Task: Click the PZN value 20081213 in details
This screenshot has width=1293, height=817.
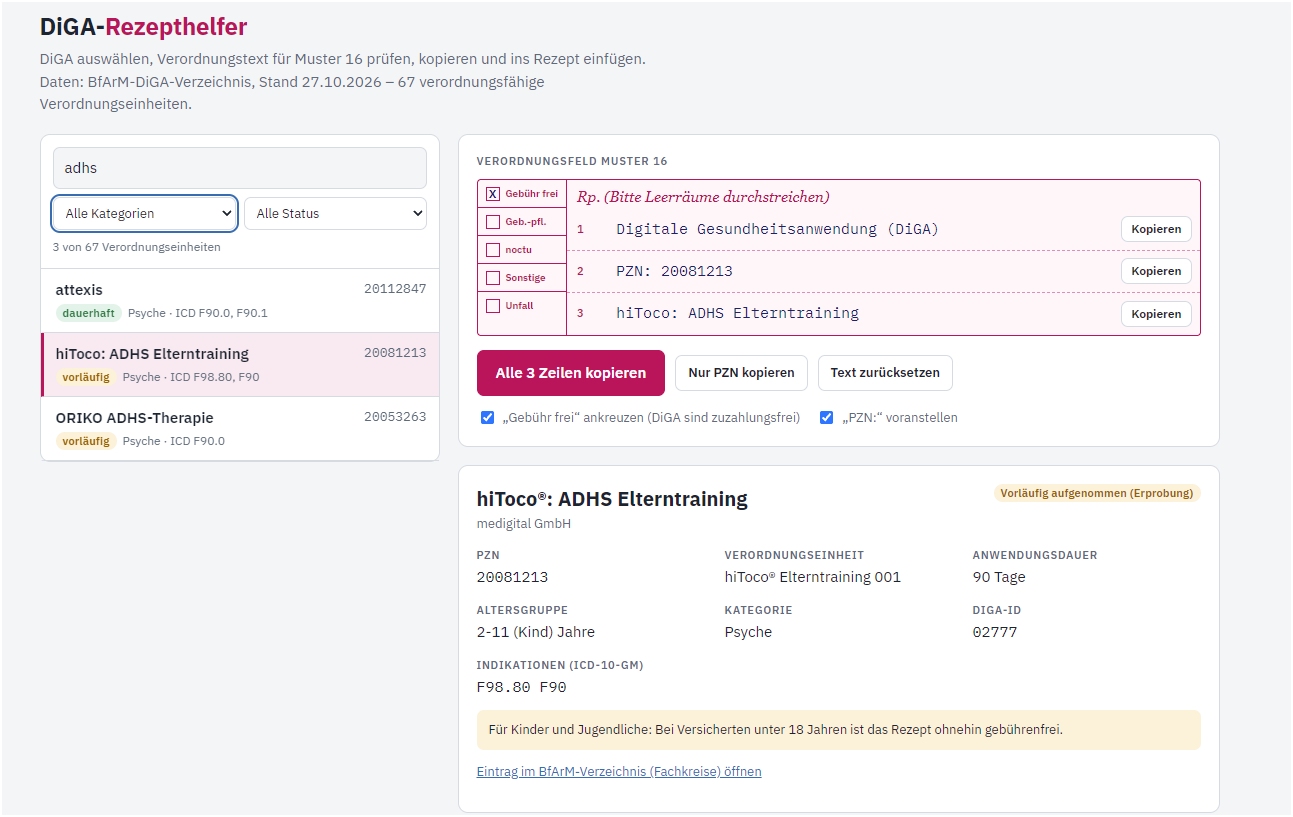Action: pos(513,577)
